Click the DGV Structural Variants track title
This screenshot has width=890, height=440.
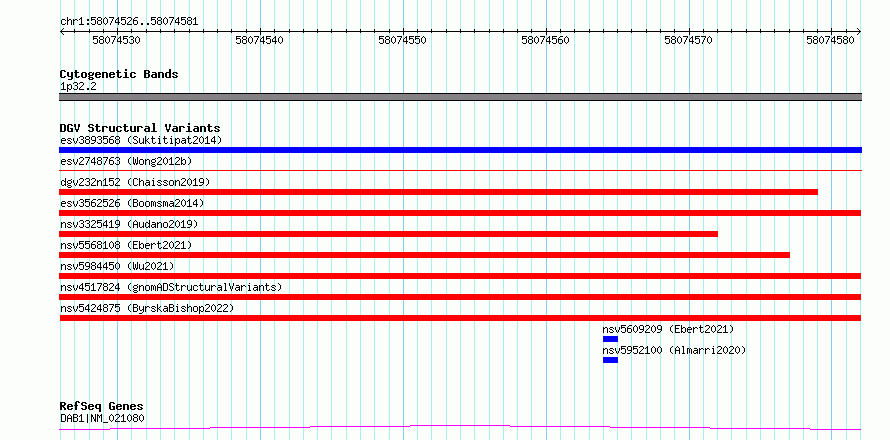pyautogui.click(x=140, y=128)
